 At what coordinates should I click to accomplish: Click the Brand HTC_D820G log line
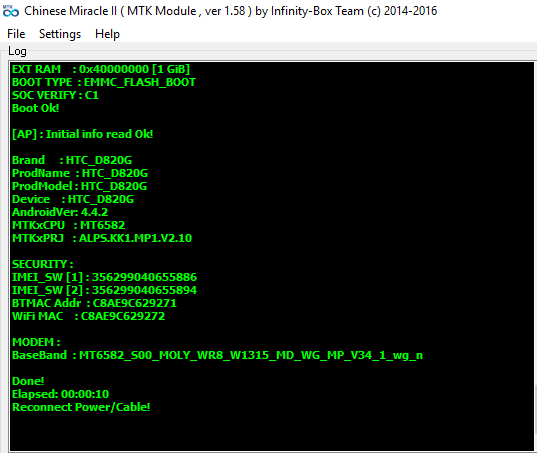pyautogui.click(x=72, y=160)
